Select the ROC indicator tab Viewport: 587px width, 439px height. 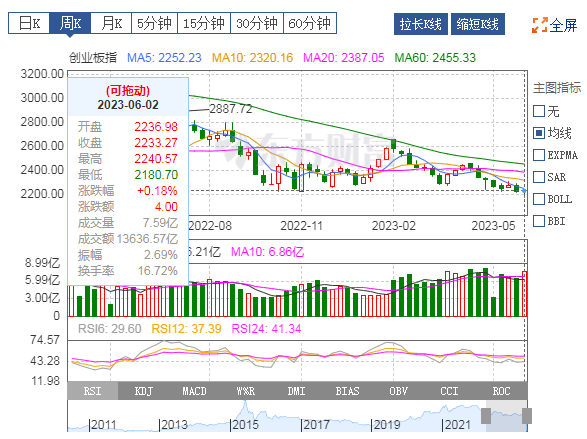pos(501,391)
